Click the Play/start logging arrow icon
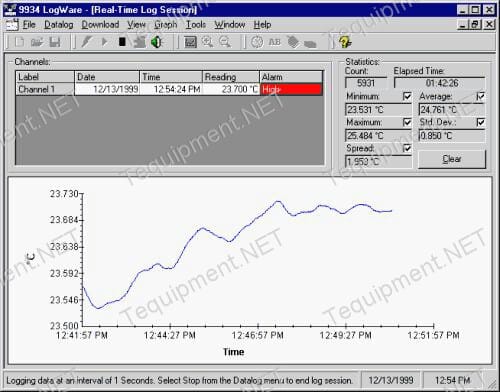This screenshot has height=392, width=500. [104, 42]
